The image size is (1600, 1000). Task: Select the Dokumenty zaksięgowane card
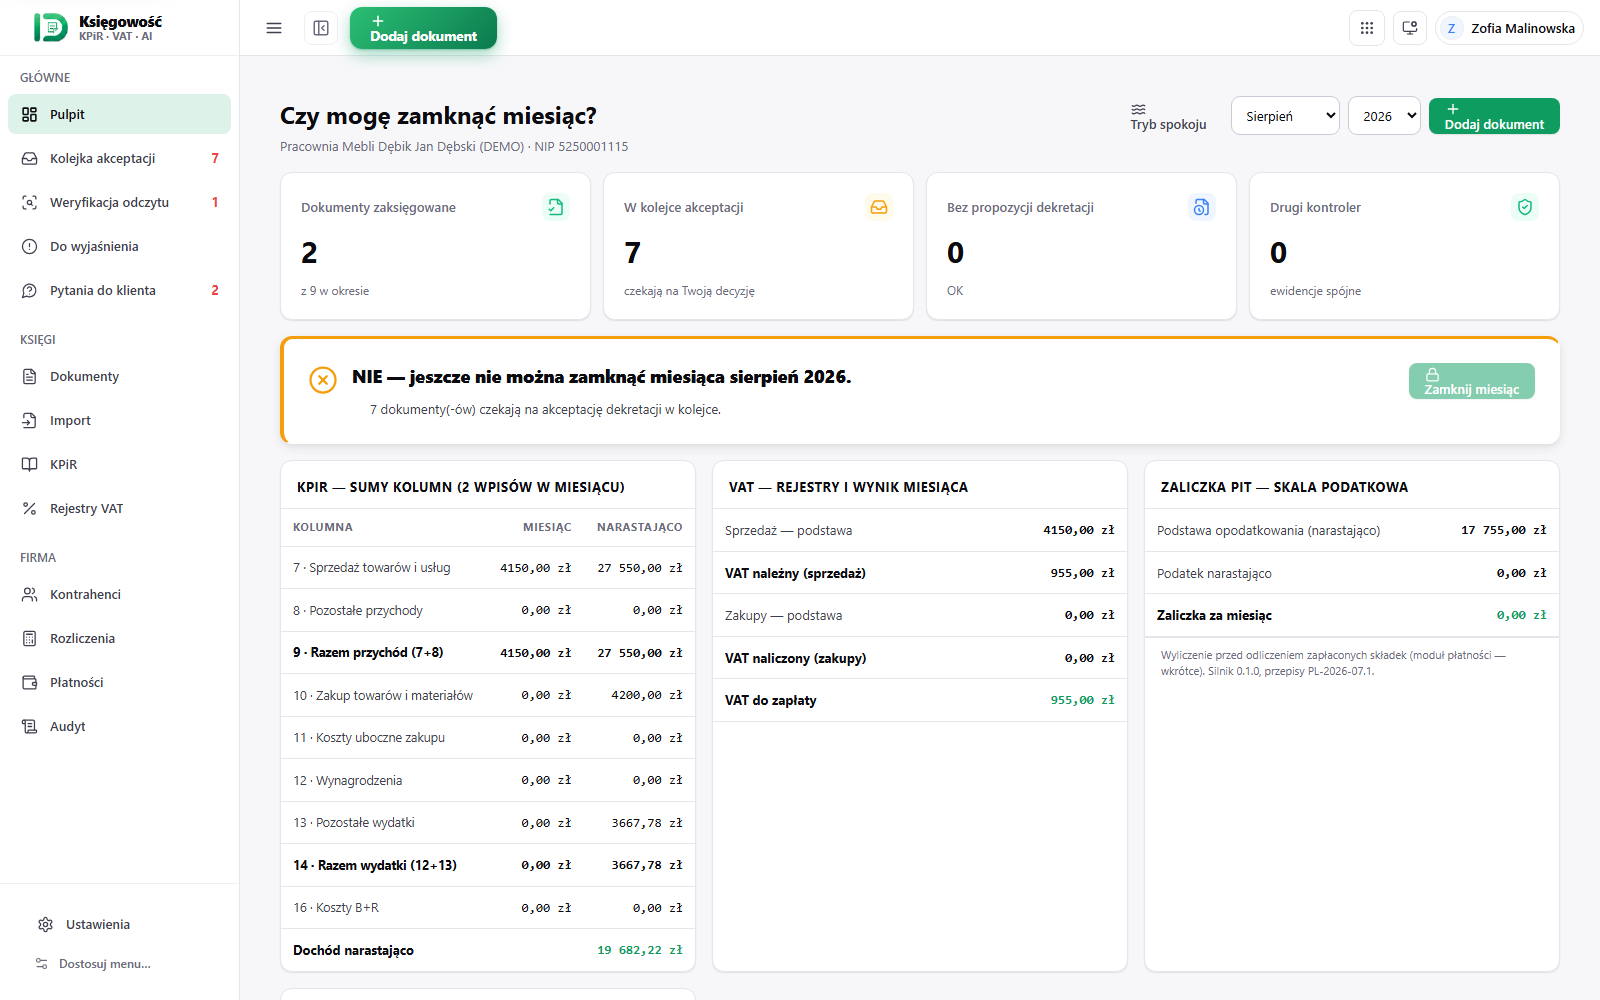436,246
